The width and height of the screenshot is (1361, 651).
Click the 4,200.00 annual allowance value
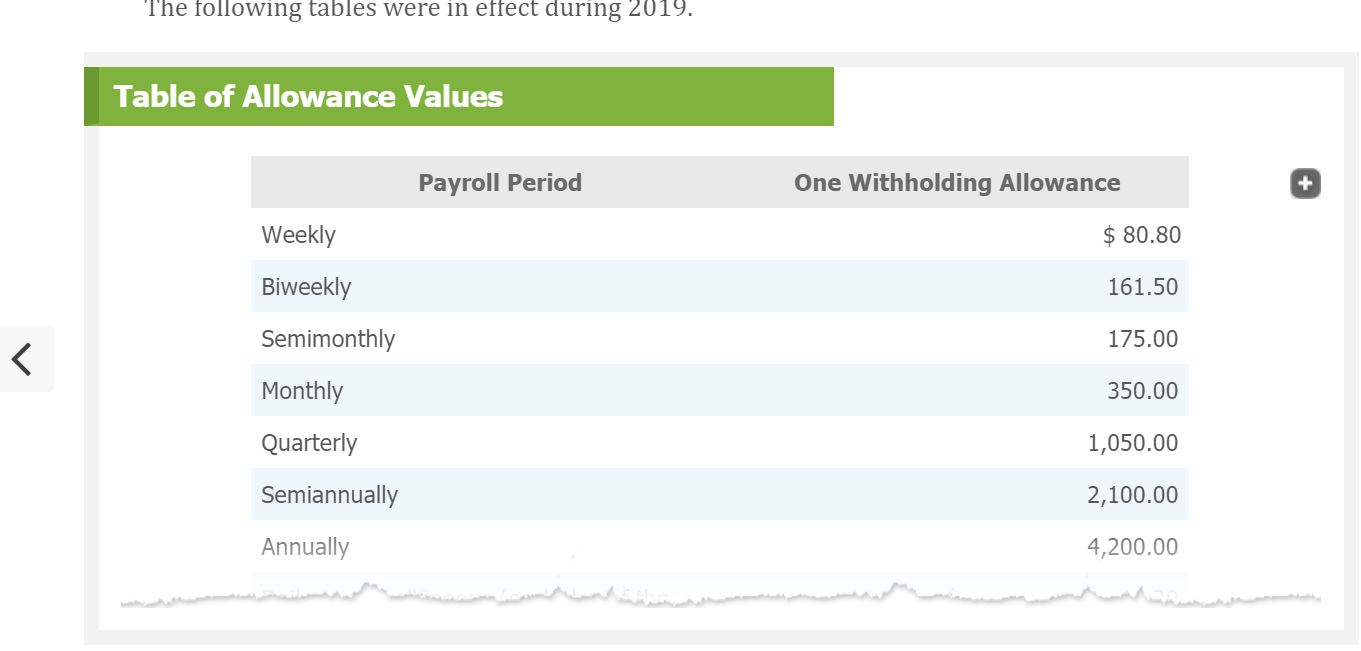tap(1133, 547)
